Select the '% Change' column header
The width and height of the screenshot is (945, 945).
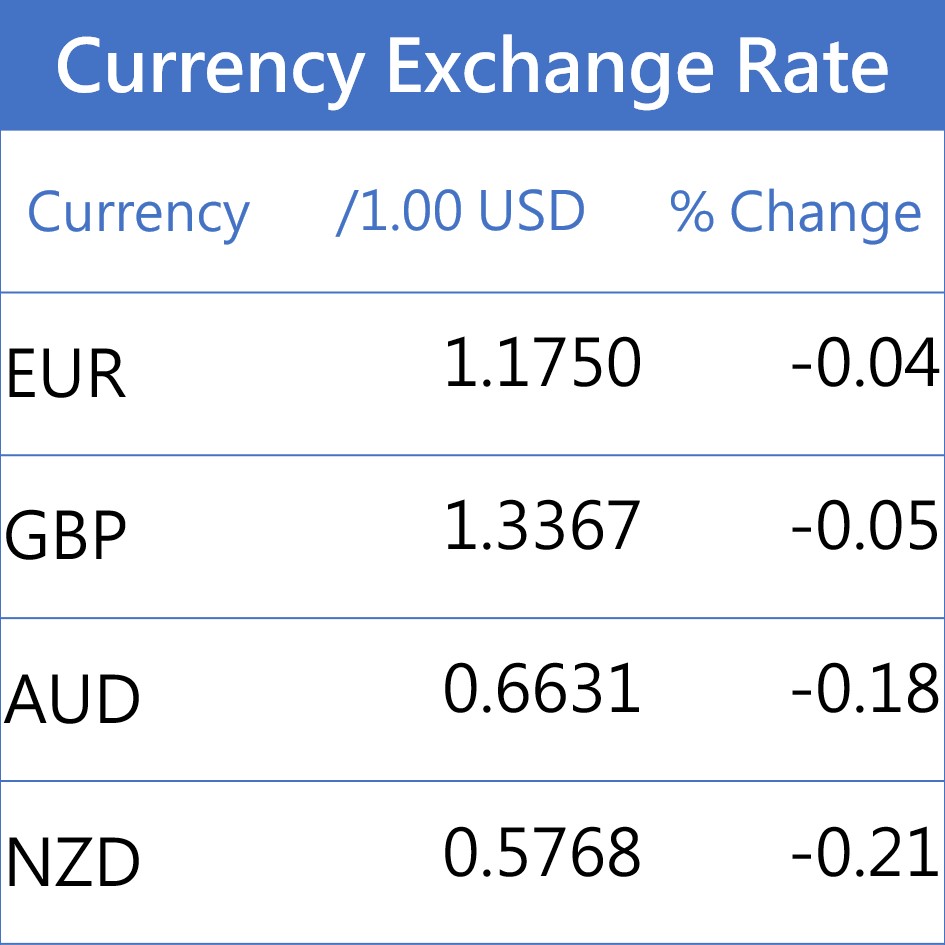click(x=796, y=211)
